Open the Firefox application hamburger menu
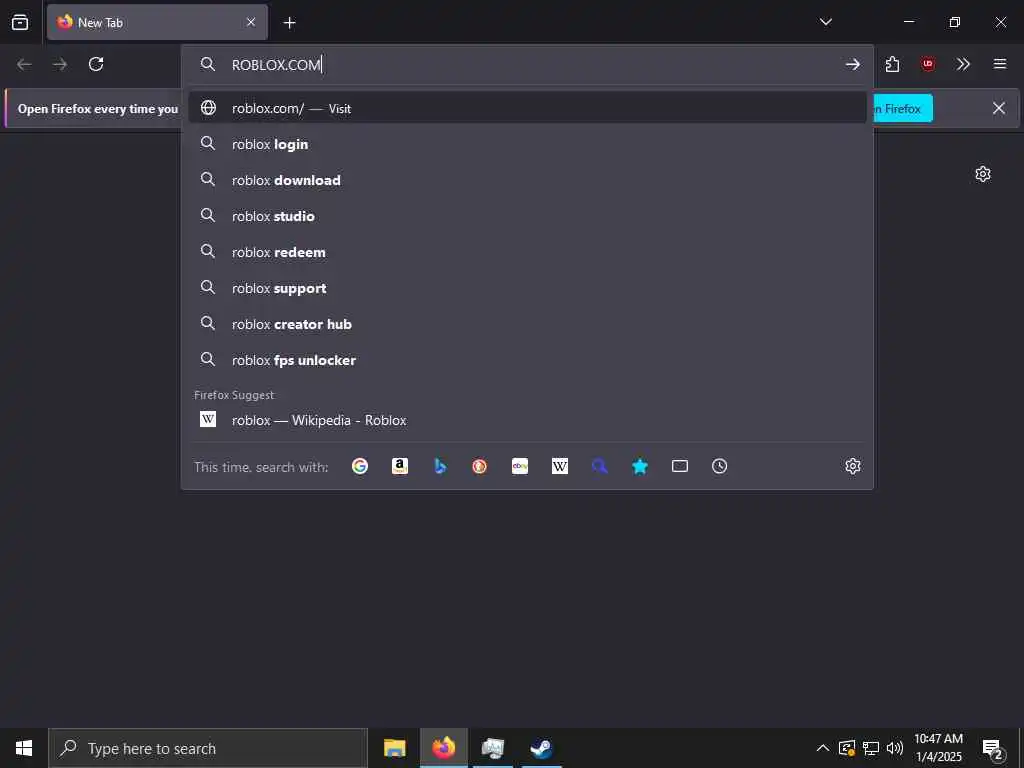This screenshot has width=1024, height=768. click(1000, 64)
